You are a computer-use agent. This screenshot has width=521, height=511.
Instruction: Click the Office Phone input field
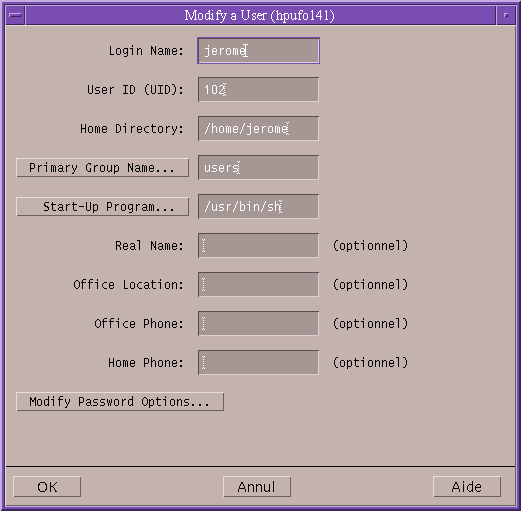258,324
